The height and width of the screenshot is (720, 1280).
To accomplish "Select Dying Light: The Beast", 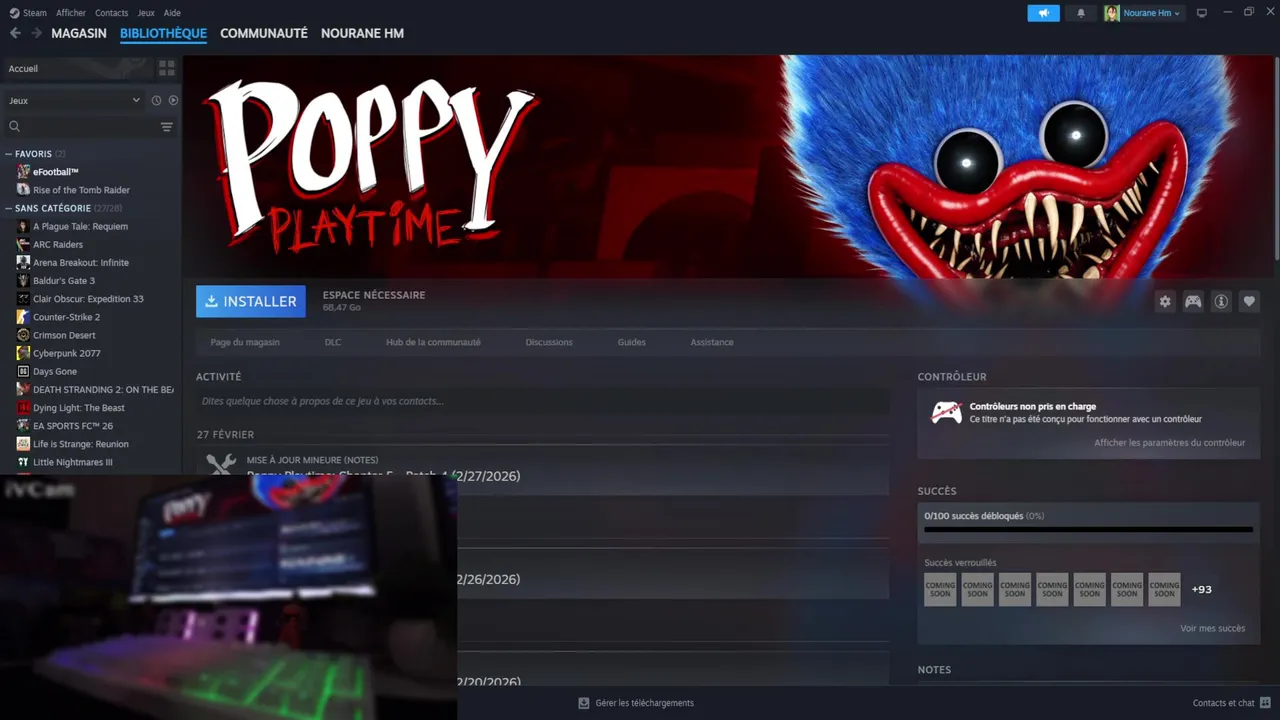I will click(x=79, y=408).
